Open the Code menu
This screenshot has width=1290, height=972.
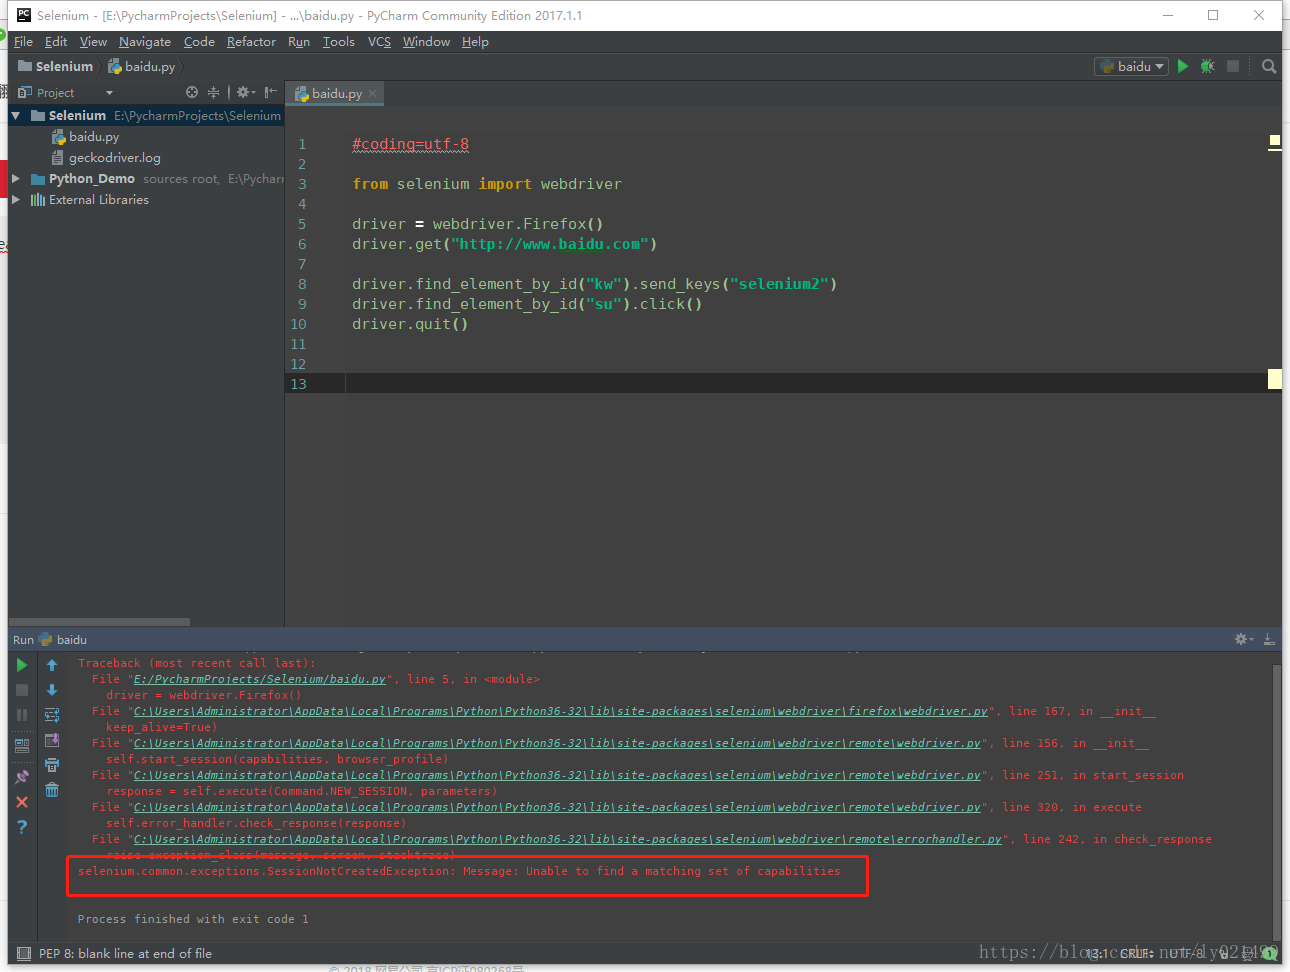199,42
